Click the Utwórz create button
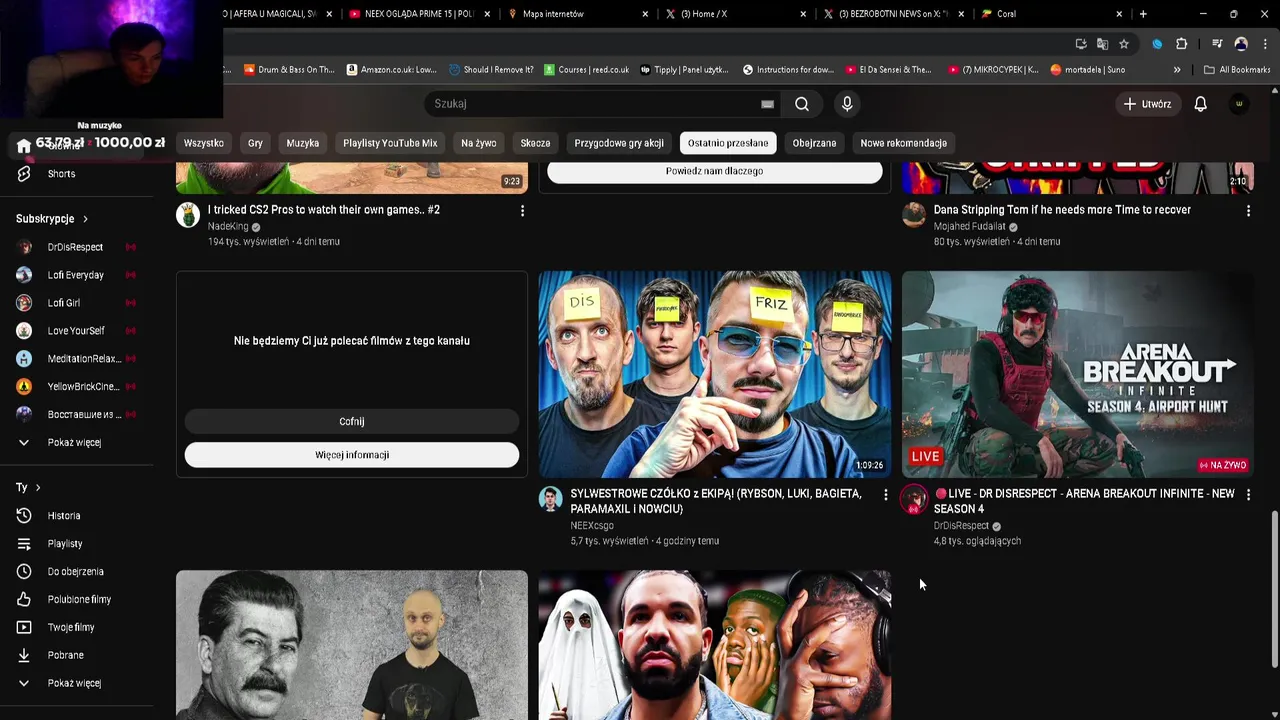This screenshot has width=1280, height=720. point(1147,104)
